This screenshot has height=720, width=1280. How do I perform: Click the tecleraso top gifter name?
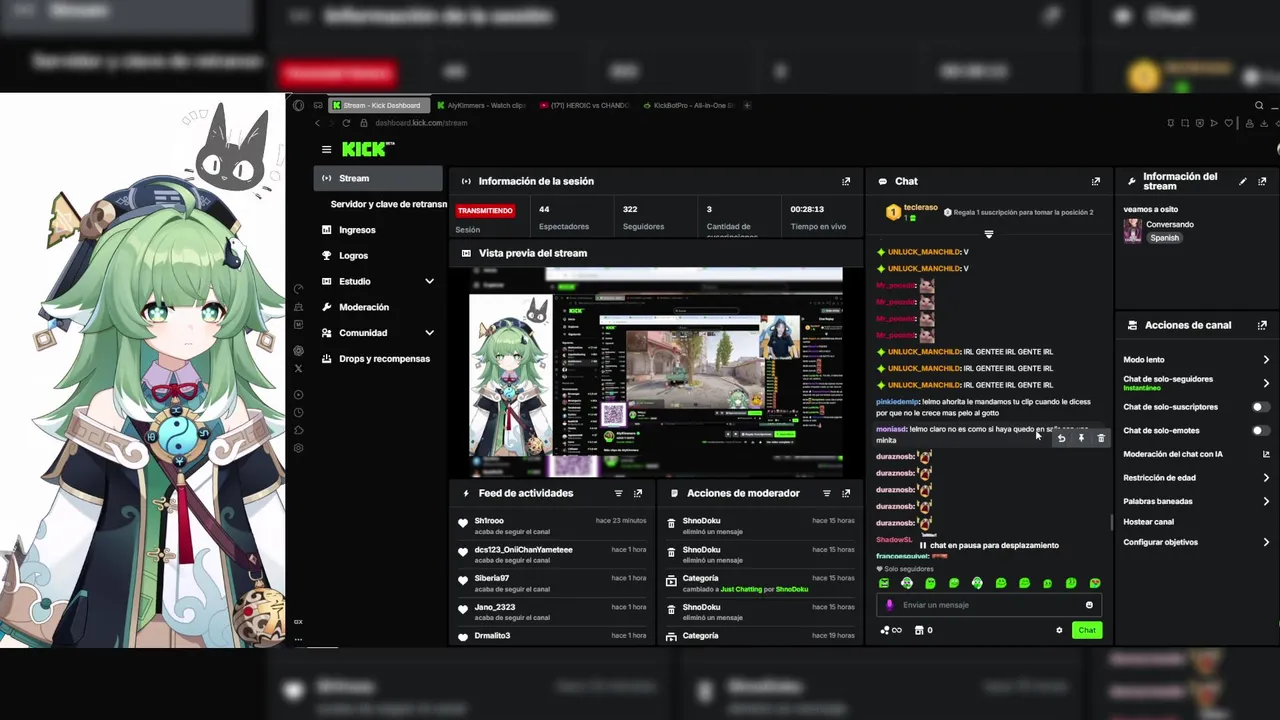click(921, 208)
